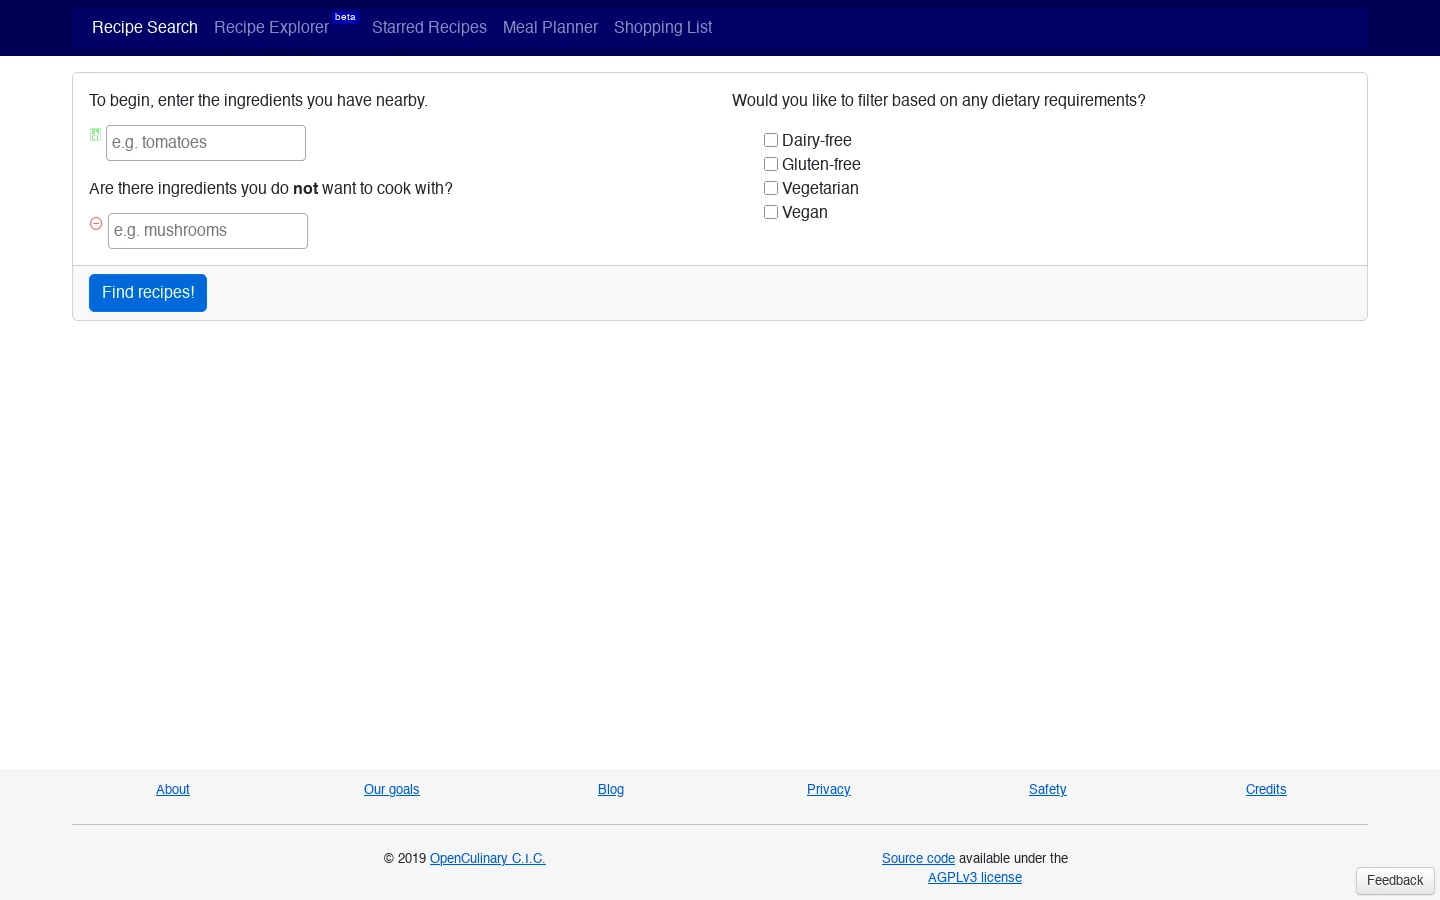Open the Recipe Search tab

pyautogui.click(x=145, y=27)
